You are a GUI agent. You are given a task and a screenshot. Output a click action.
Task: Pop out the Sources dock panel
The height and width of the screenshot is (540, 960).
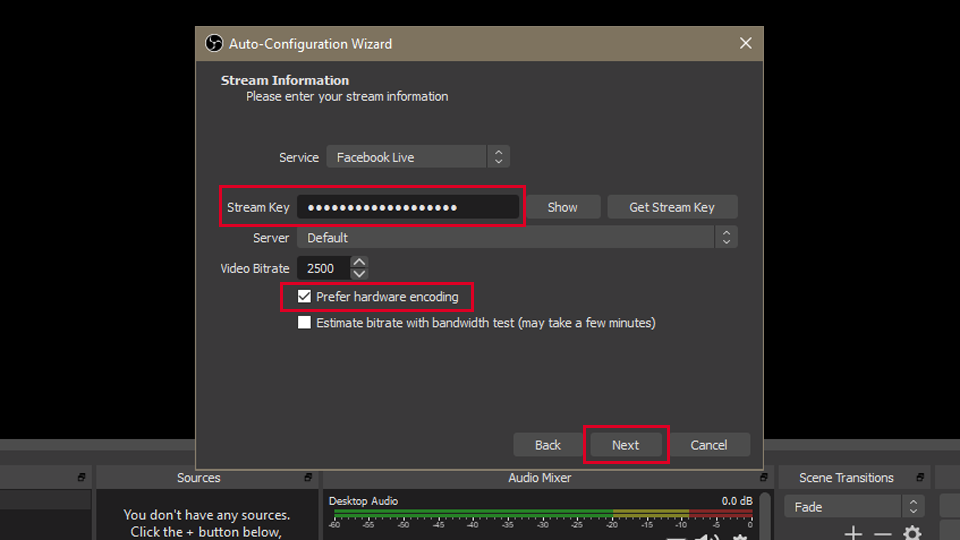(308, 477)
